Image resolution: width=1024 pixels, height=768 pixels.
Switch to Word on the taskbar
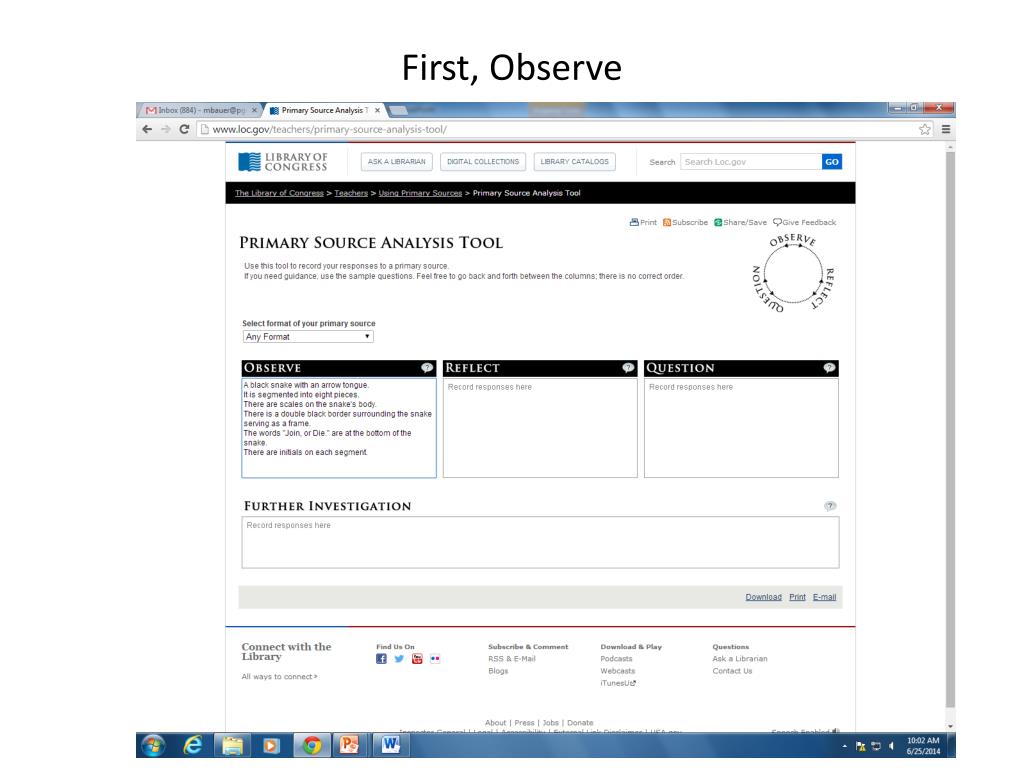pyautogui.click(x=391, y=745)
